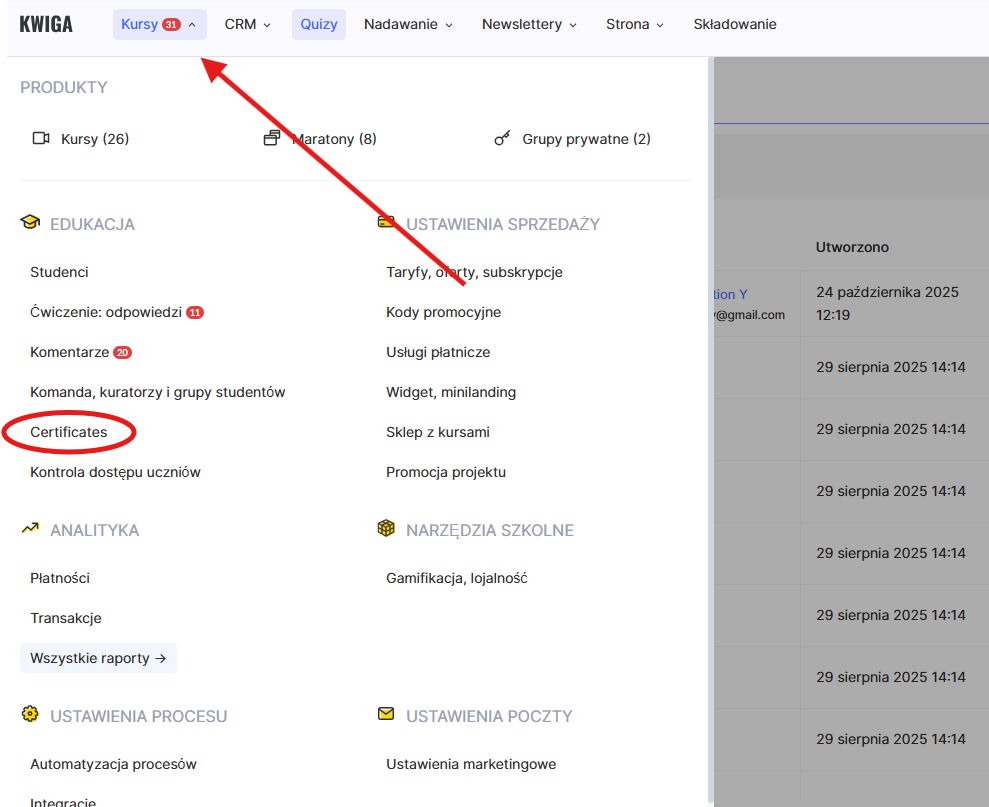Image resolution: width=989 pixels, height=807 pixels.
Task: Go to Kody promocyjne settings
Action: pyautogui.click(x=443, y=312)
